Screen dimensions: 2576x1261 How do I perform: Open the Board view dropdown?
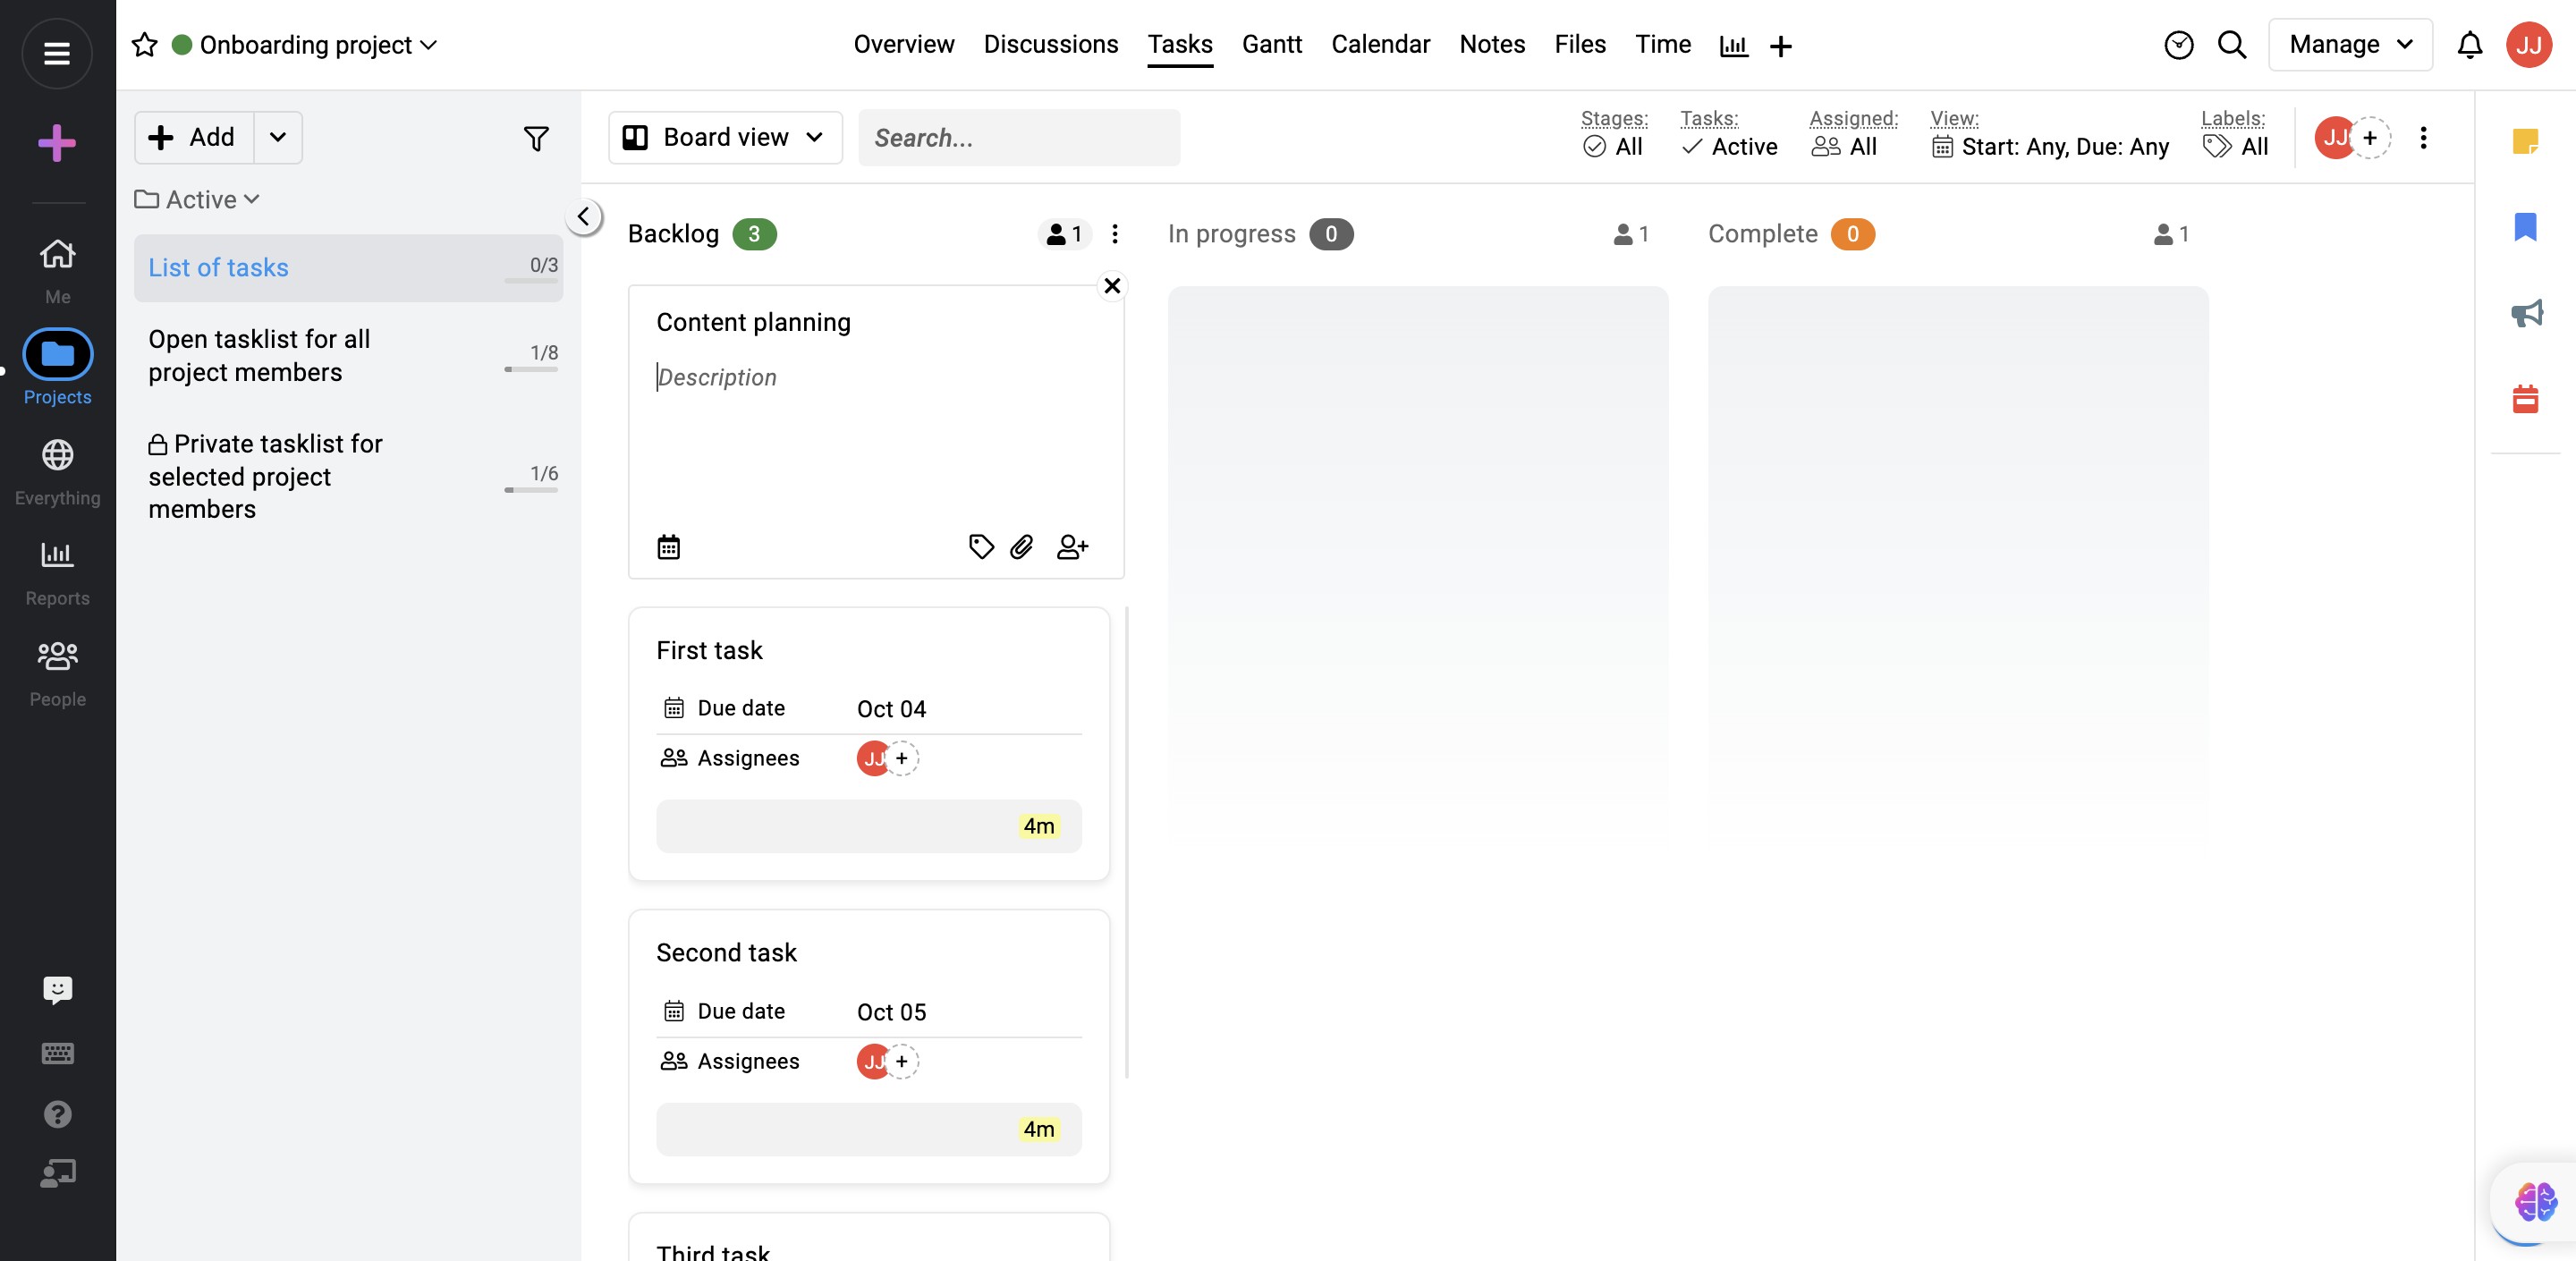(x=725, y=137)
